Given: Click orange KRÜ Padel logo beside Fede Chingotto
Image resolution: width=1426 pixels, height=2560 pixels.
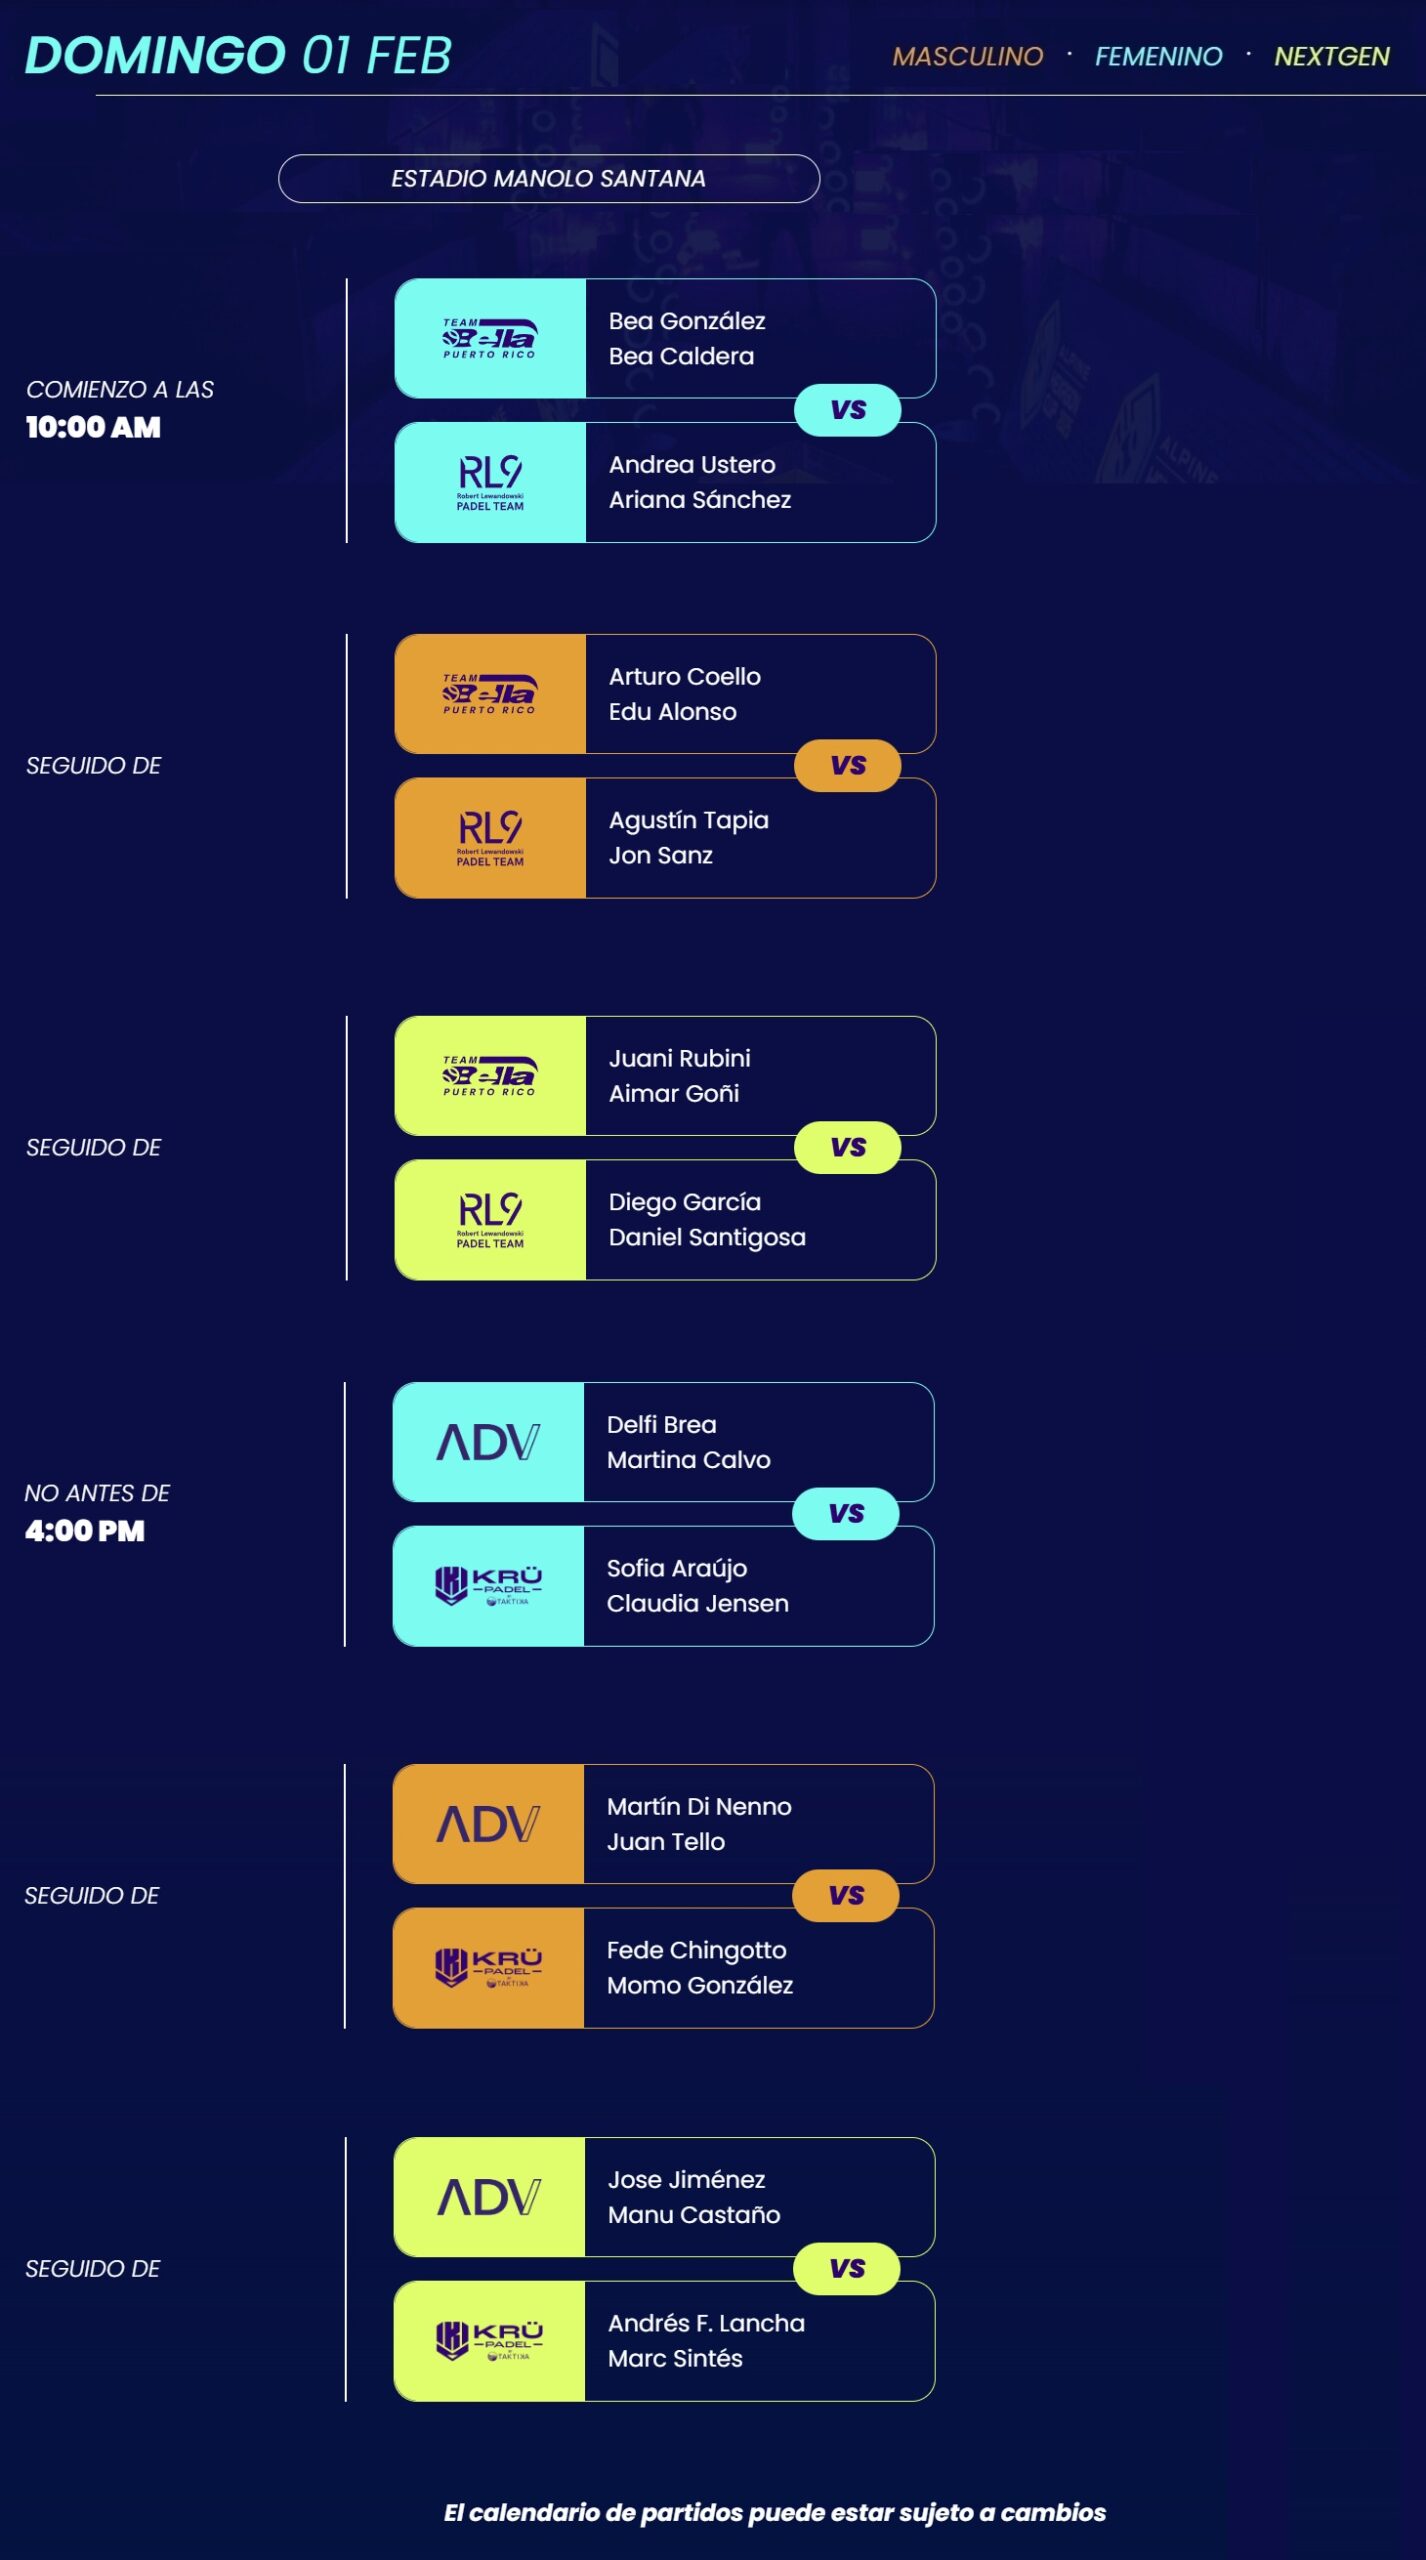Looking at the screenshot, I should [x=487, y=1967].
